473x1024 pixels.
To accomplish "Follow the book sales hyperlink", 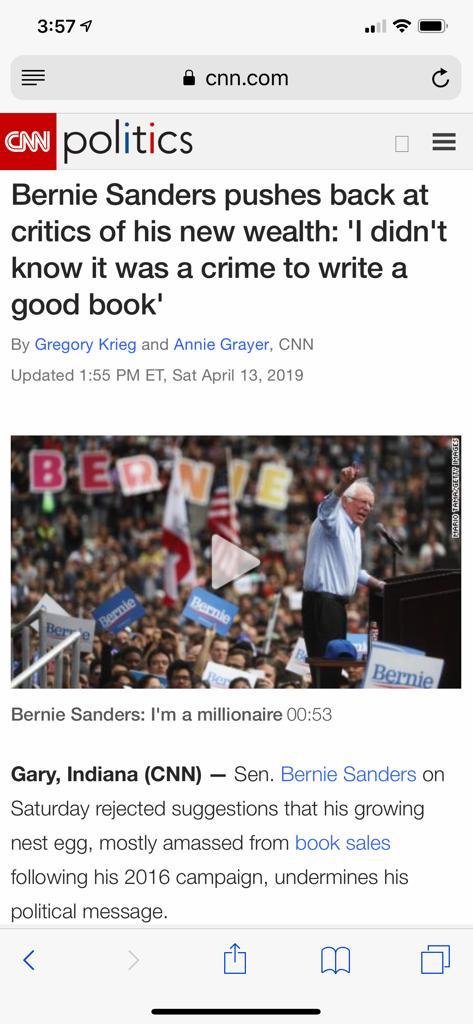I will click(x=342, y=842).
